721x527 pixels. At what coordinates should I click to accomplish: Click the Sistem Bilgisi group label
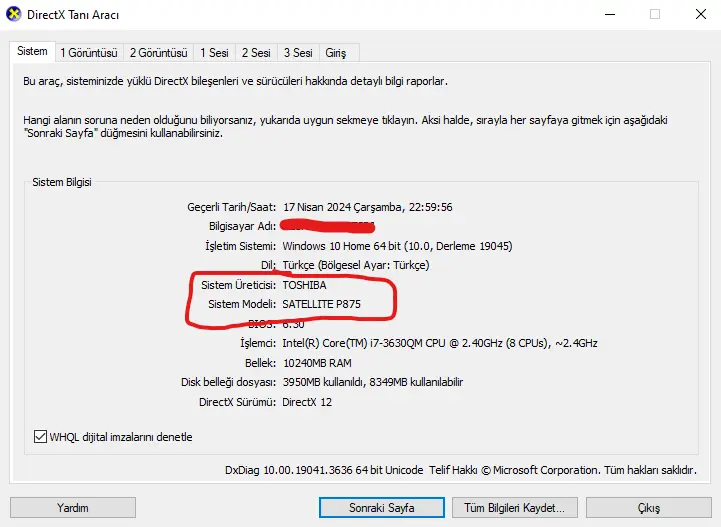click(62, 182)
